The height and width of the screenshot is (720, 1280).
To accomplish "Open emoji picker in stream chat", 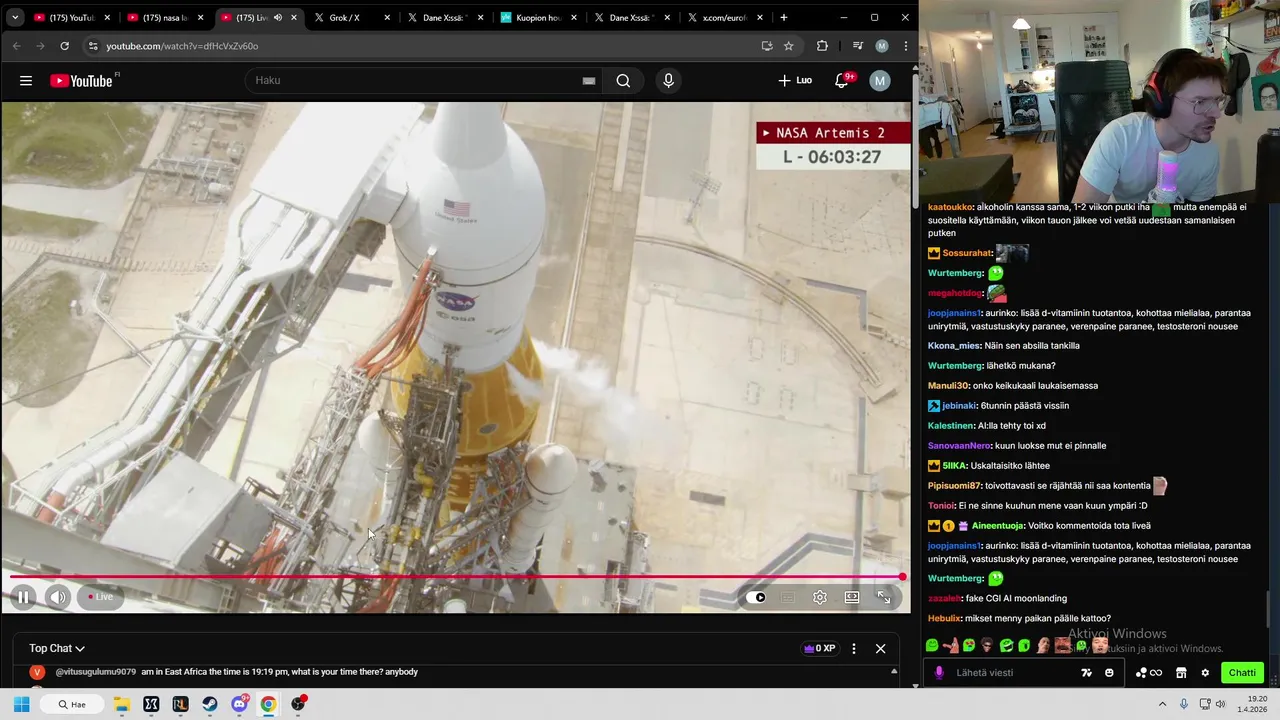I will pyautogui.click(x=1109, y=673).
